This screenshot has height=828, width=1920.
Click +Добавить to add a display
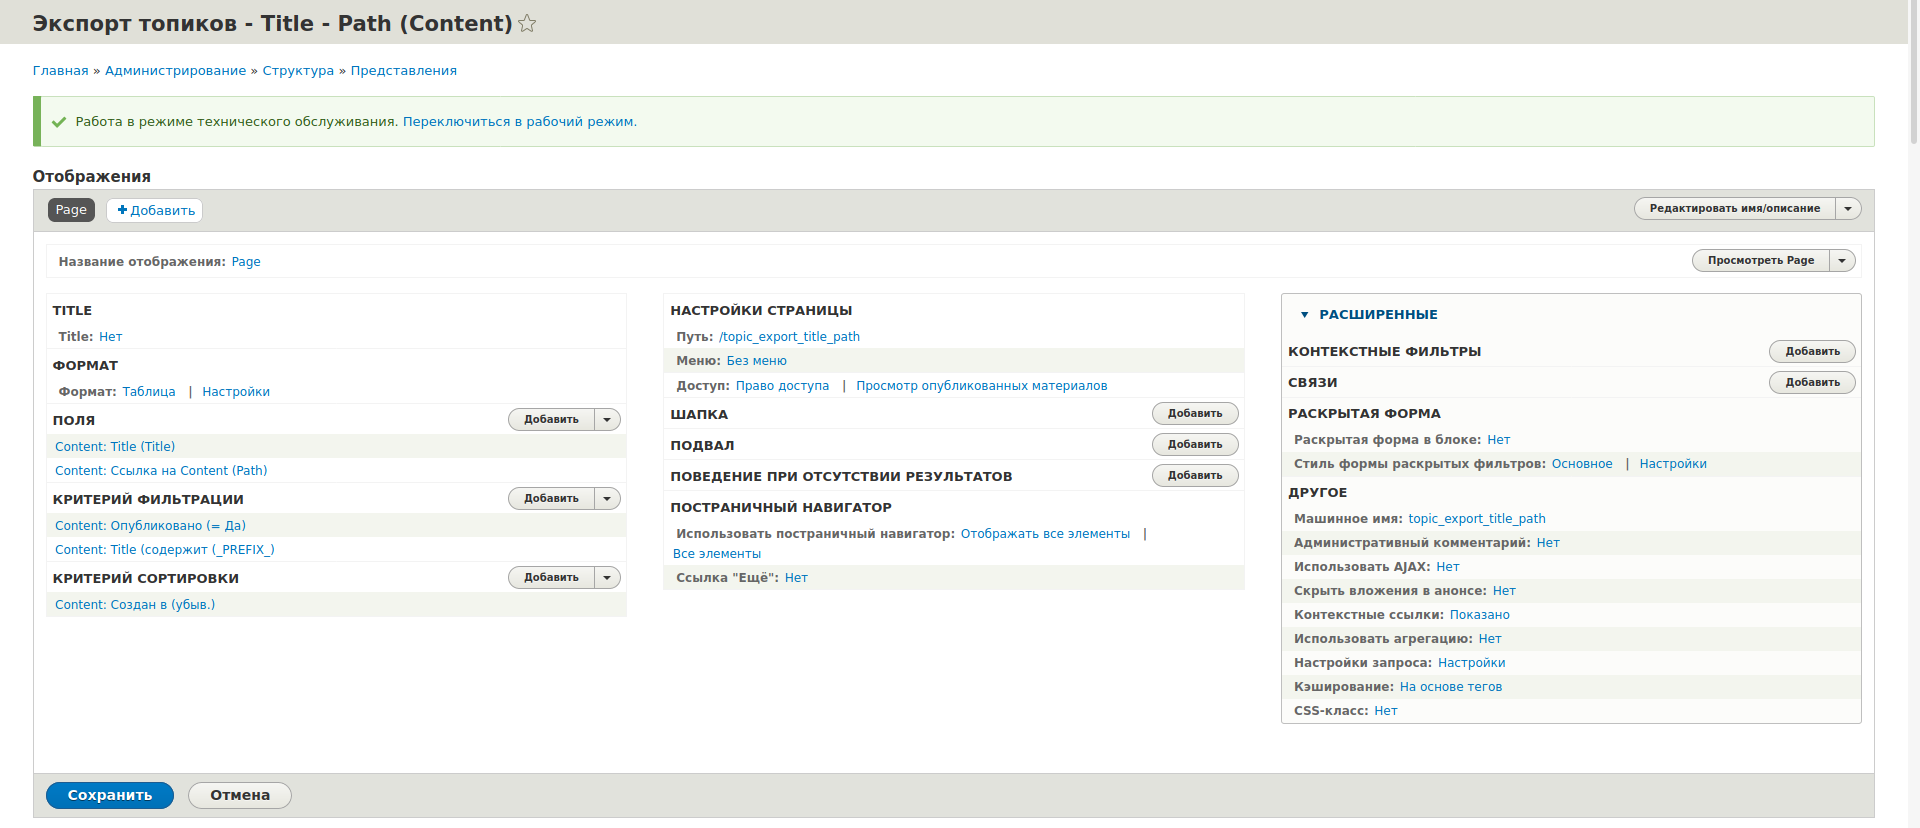pos(155,210)
